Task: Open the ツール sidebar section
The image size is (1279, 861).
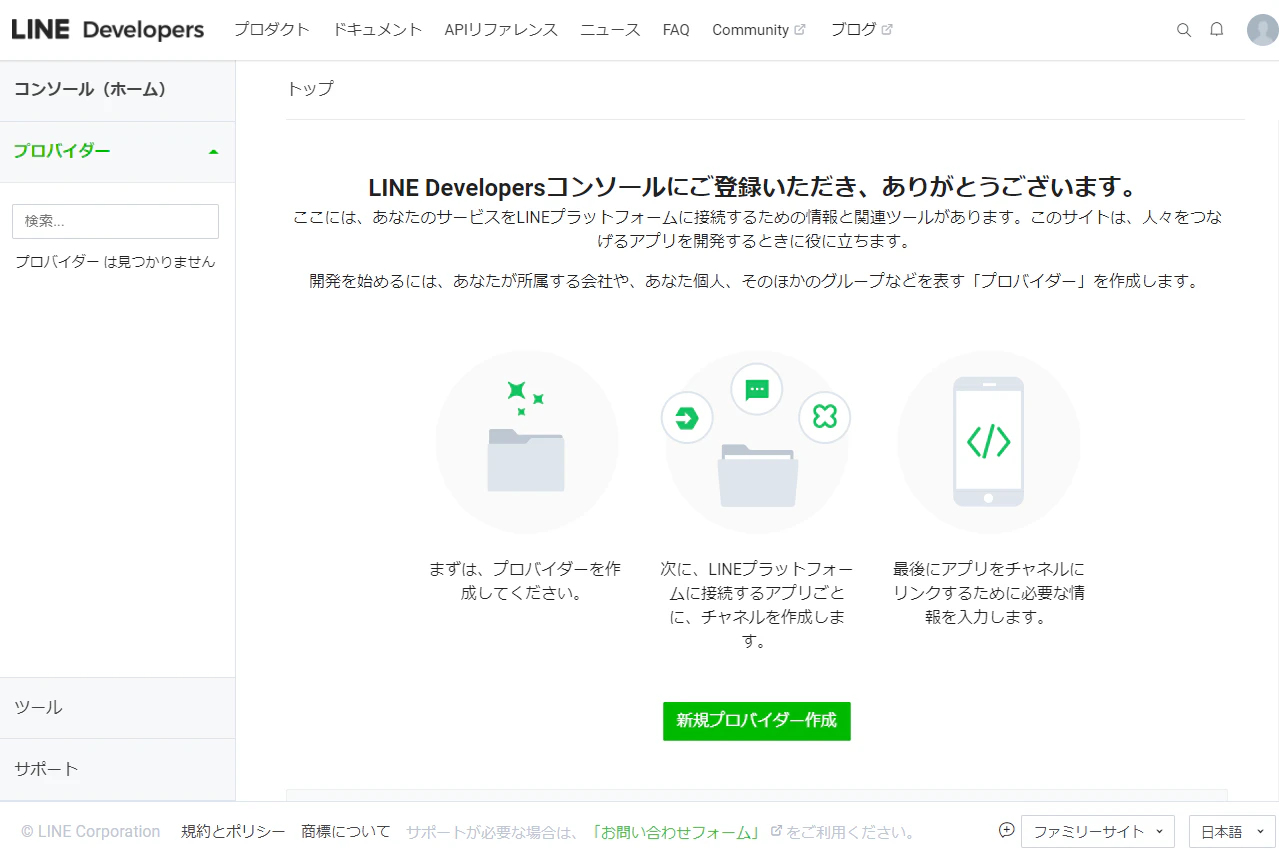Action: click(117, 708)
